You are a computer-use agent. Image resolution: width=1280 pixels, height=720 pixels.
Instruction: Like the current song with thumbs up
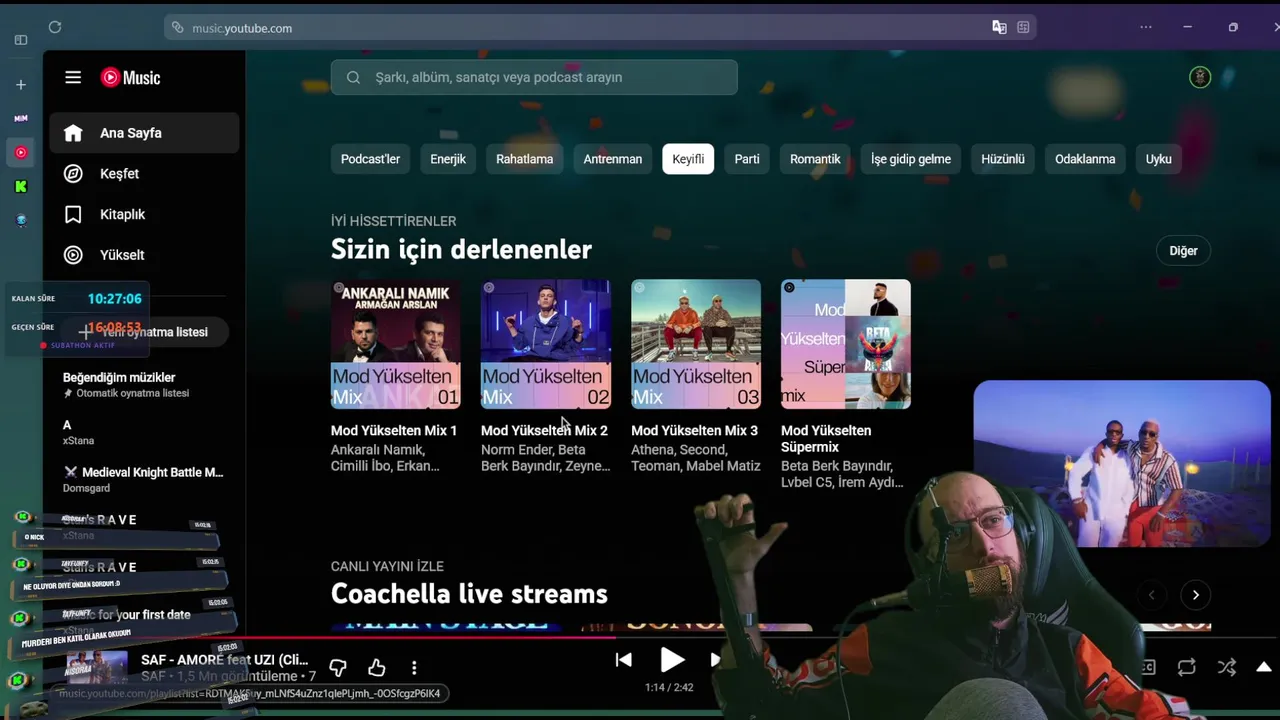click(376, 667)
